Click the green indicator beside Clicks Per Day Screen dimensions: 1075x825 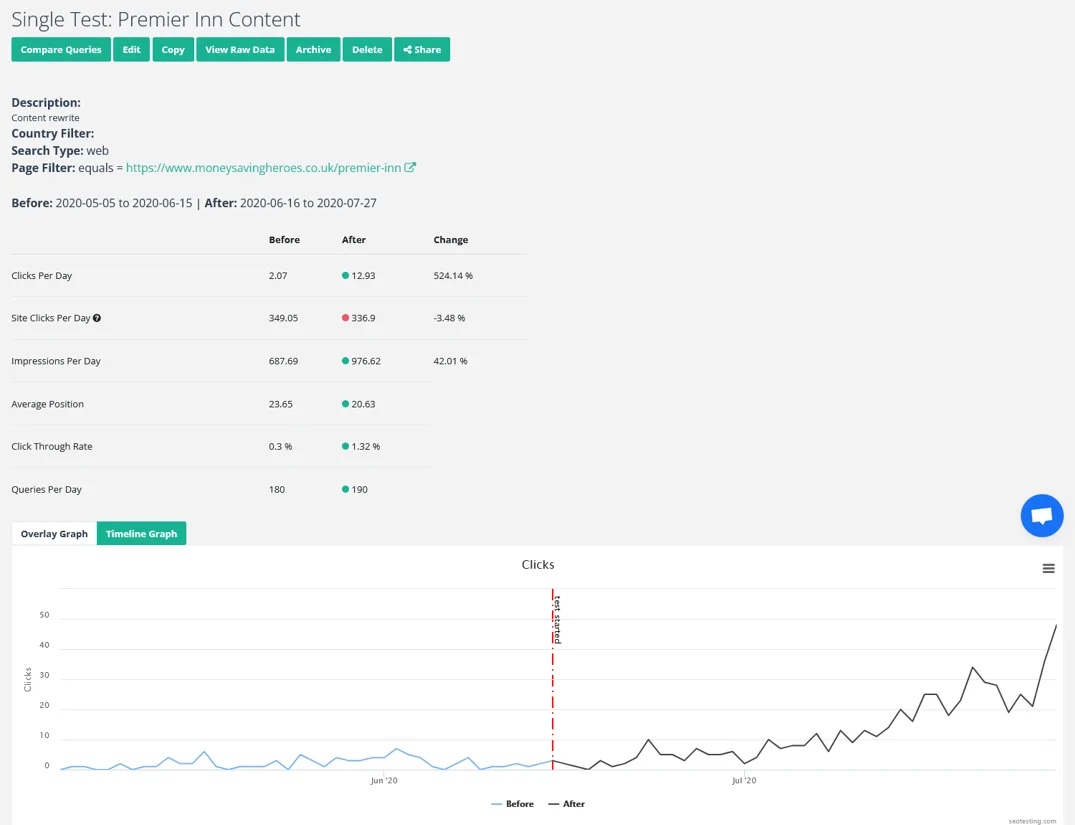pyautogui.click(x=346, y=275)
